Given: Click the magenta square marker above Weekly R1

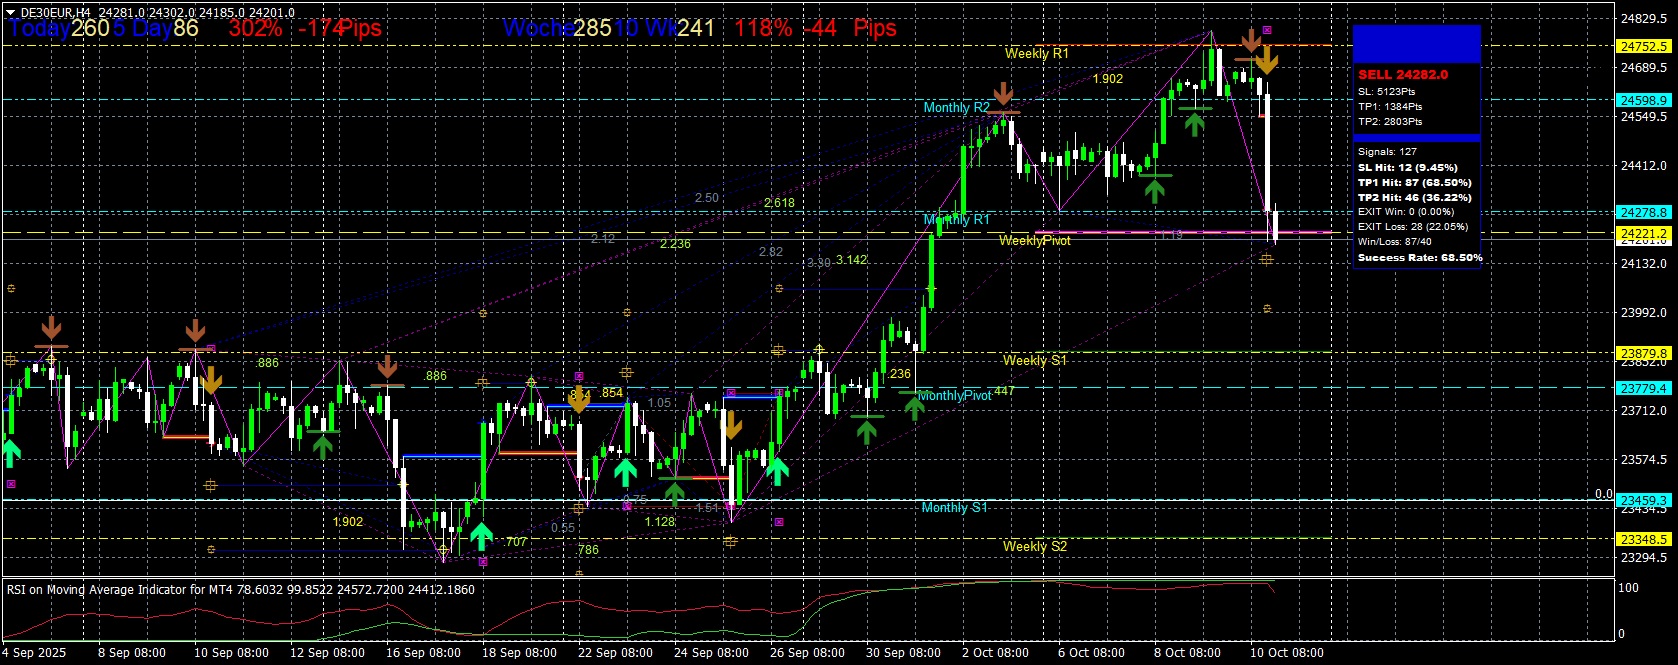Looking at the screenshot, I should point(1267,30).
